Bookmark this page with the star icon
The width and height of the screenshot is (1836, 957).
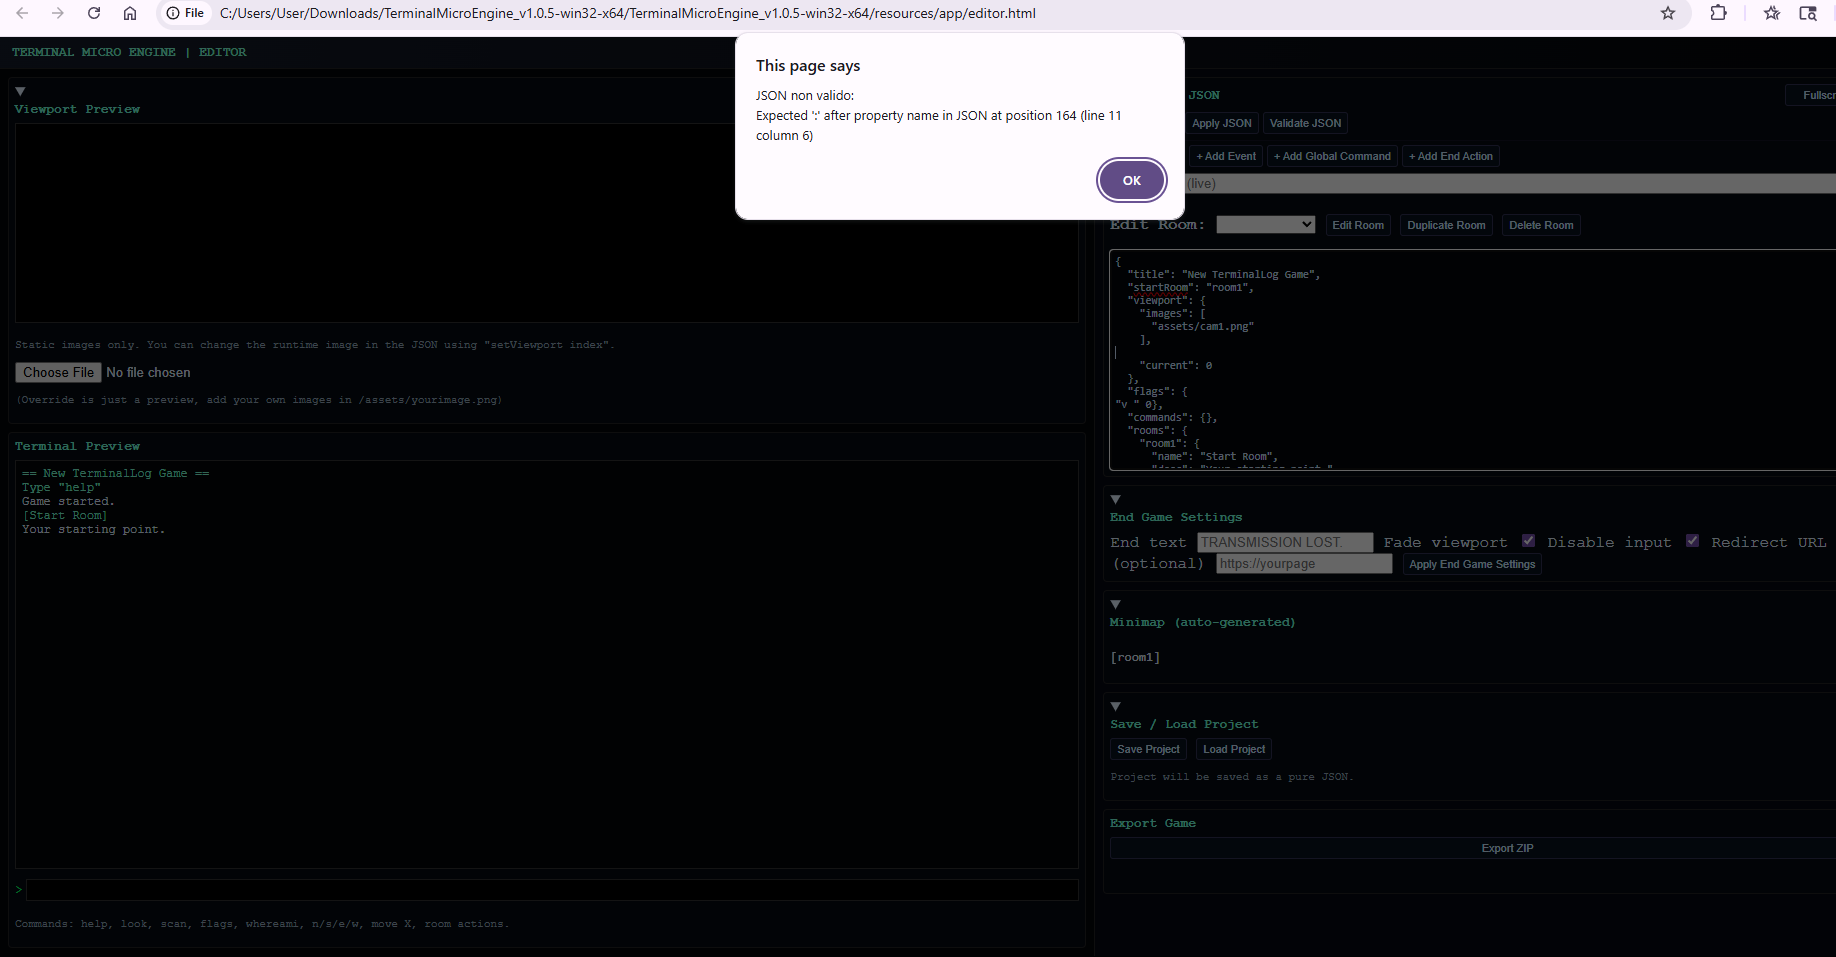pyautogui.click(x=1668, y=13)
